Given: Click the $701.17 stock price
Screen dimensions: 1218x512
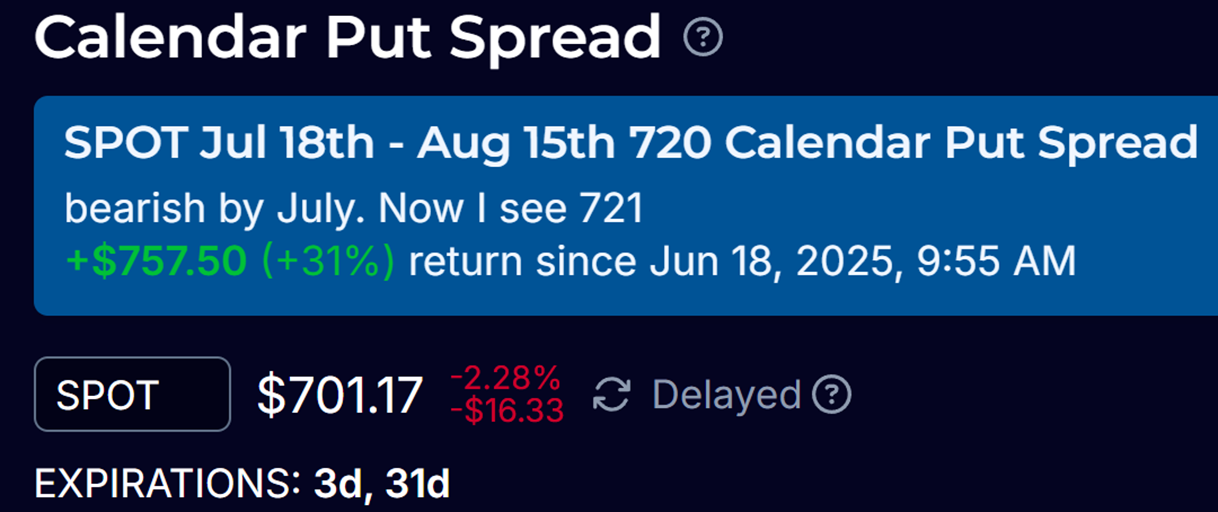Looking at the screenshot, I should click(340, 395).
